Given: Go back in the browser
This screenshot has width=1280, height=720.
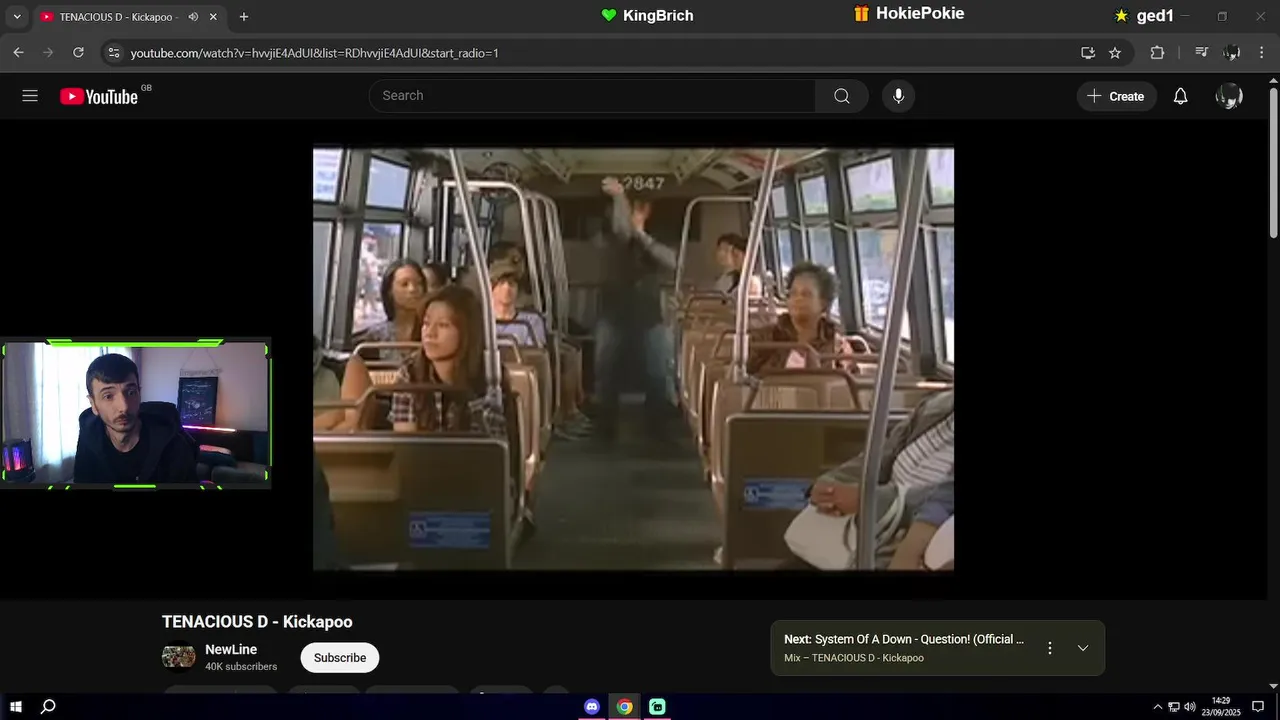Looking at the screenshot, I should tap(18, 53).
